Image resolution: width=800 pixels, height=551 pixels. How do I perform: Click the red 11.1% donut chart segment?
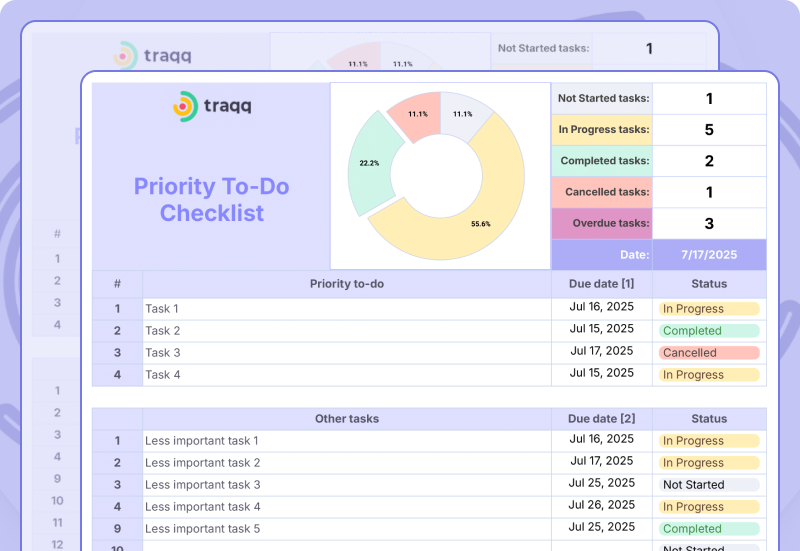point(419,115)
